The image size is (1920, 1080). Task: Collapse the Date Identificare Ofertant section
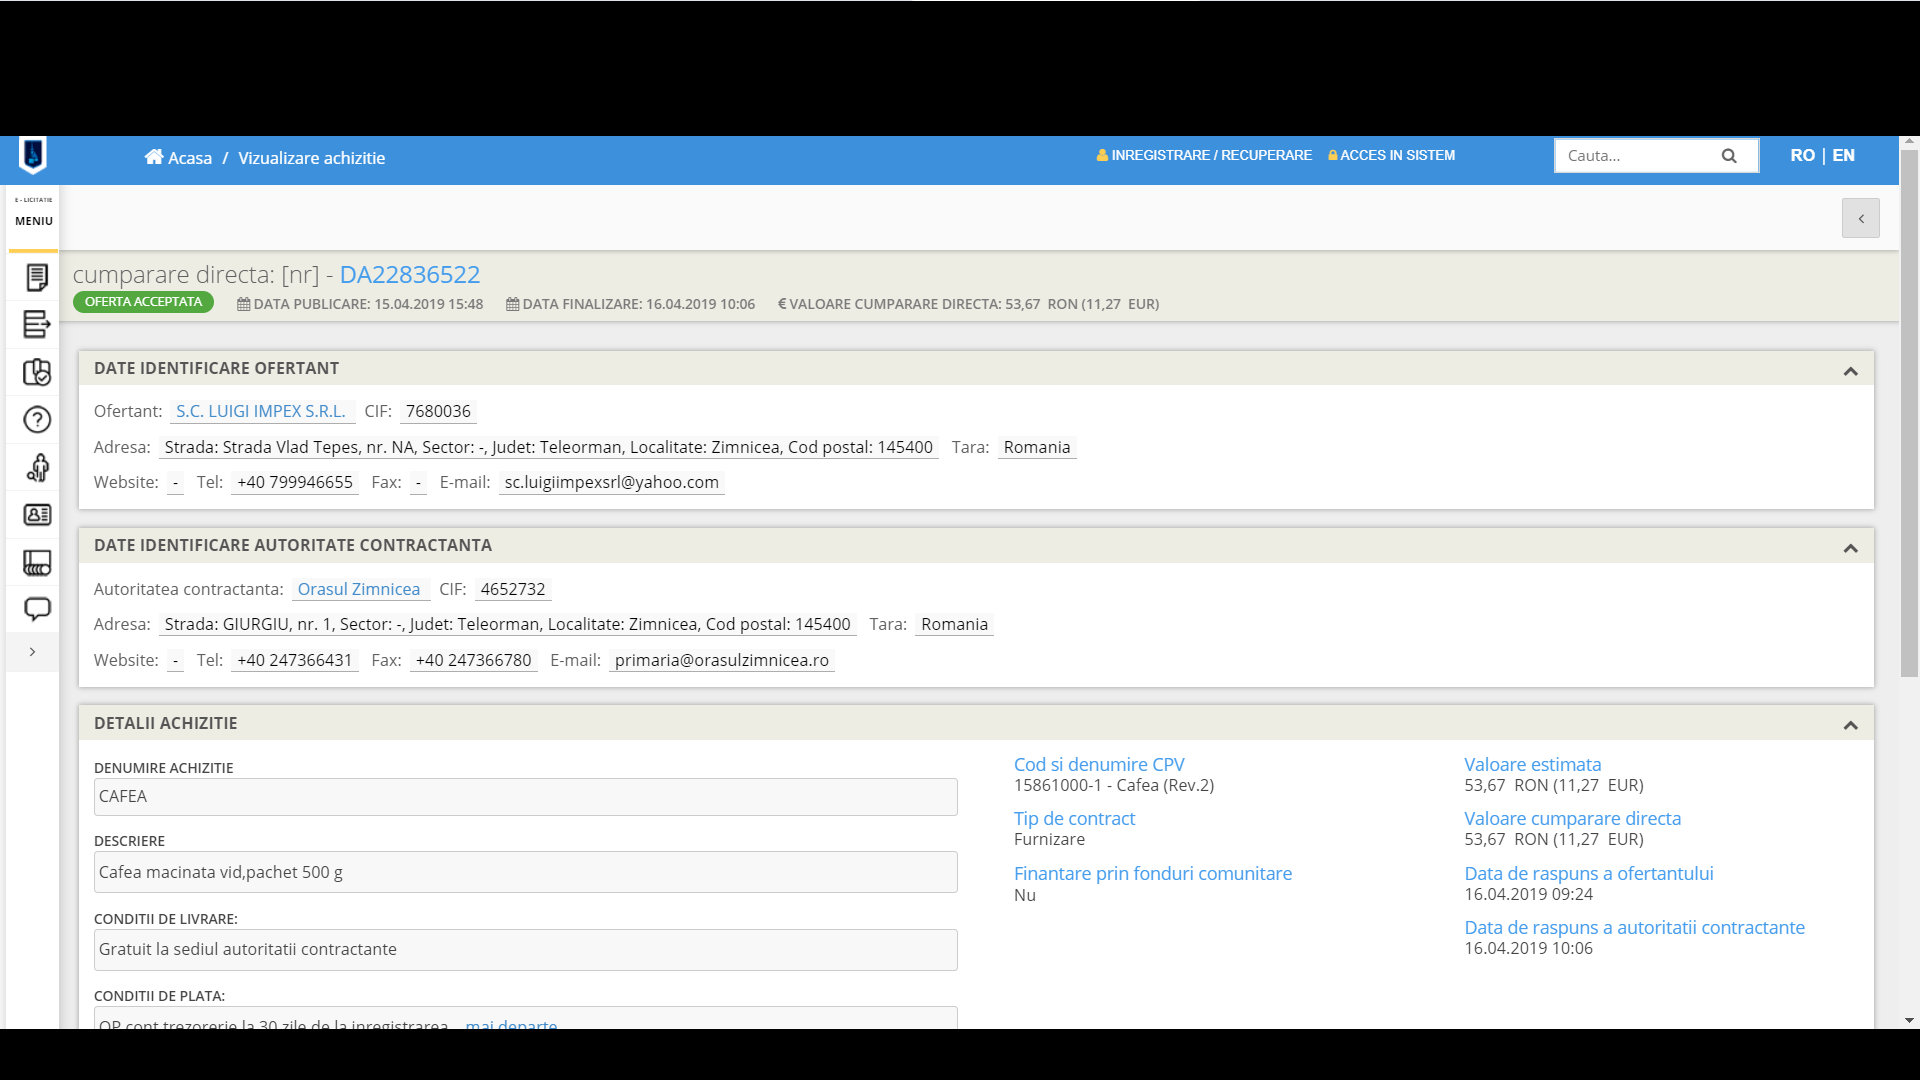click(x=1850, y=371)
